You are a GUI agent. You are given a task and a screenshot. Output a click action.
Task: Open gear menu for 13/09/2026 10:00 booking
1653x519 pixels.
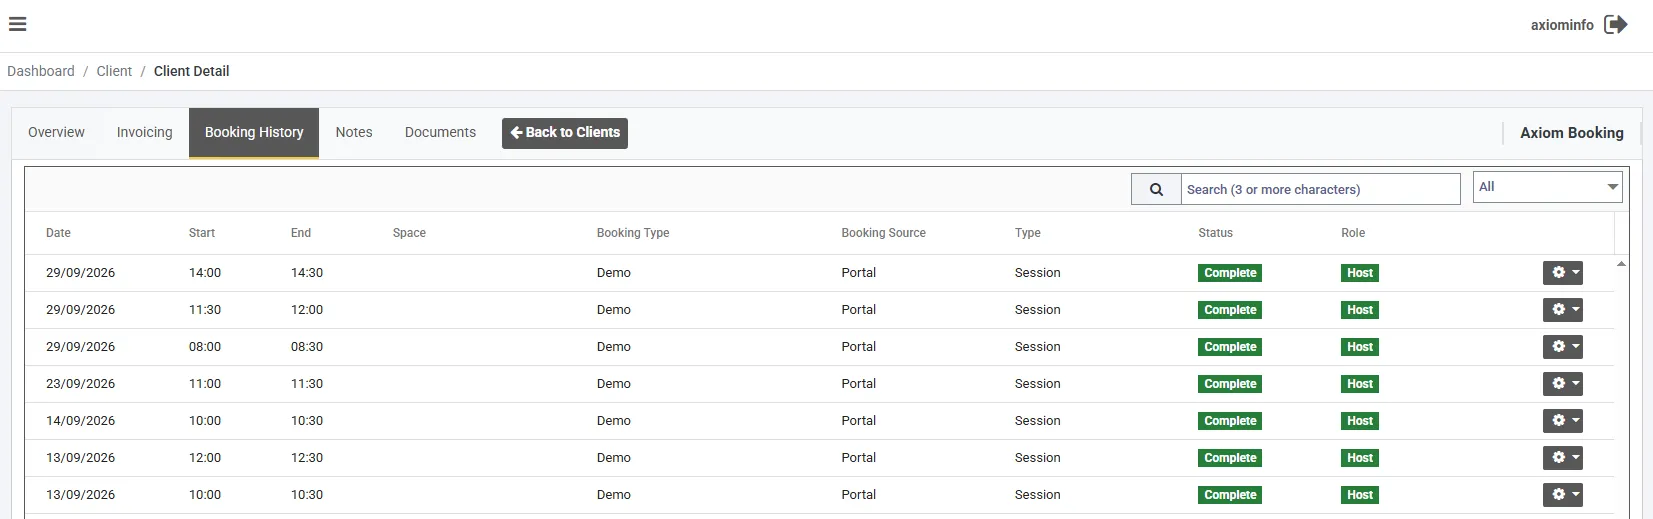1562,495
